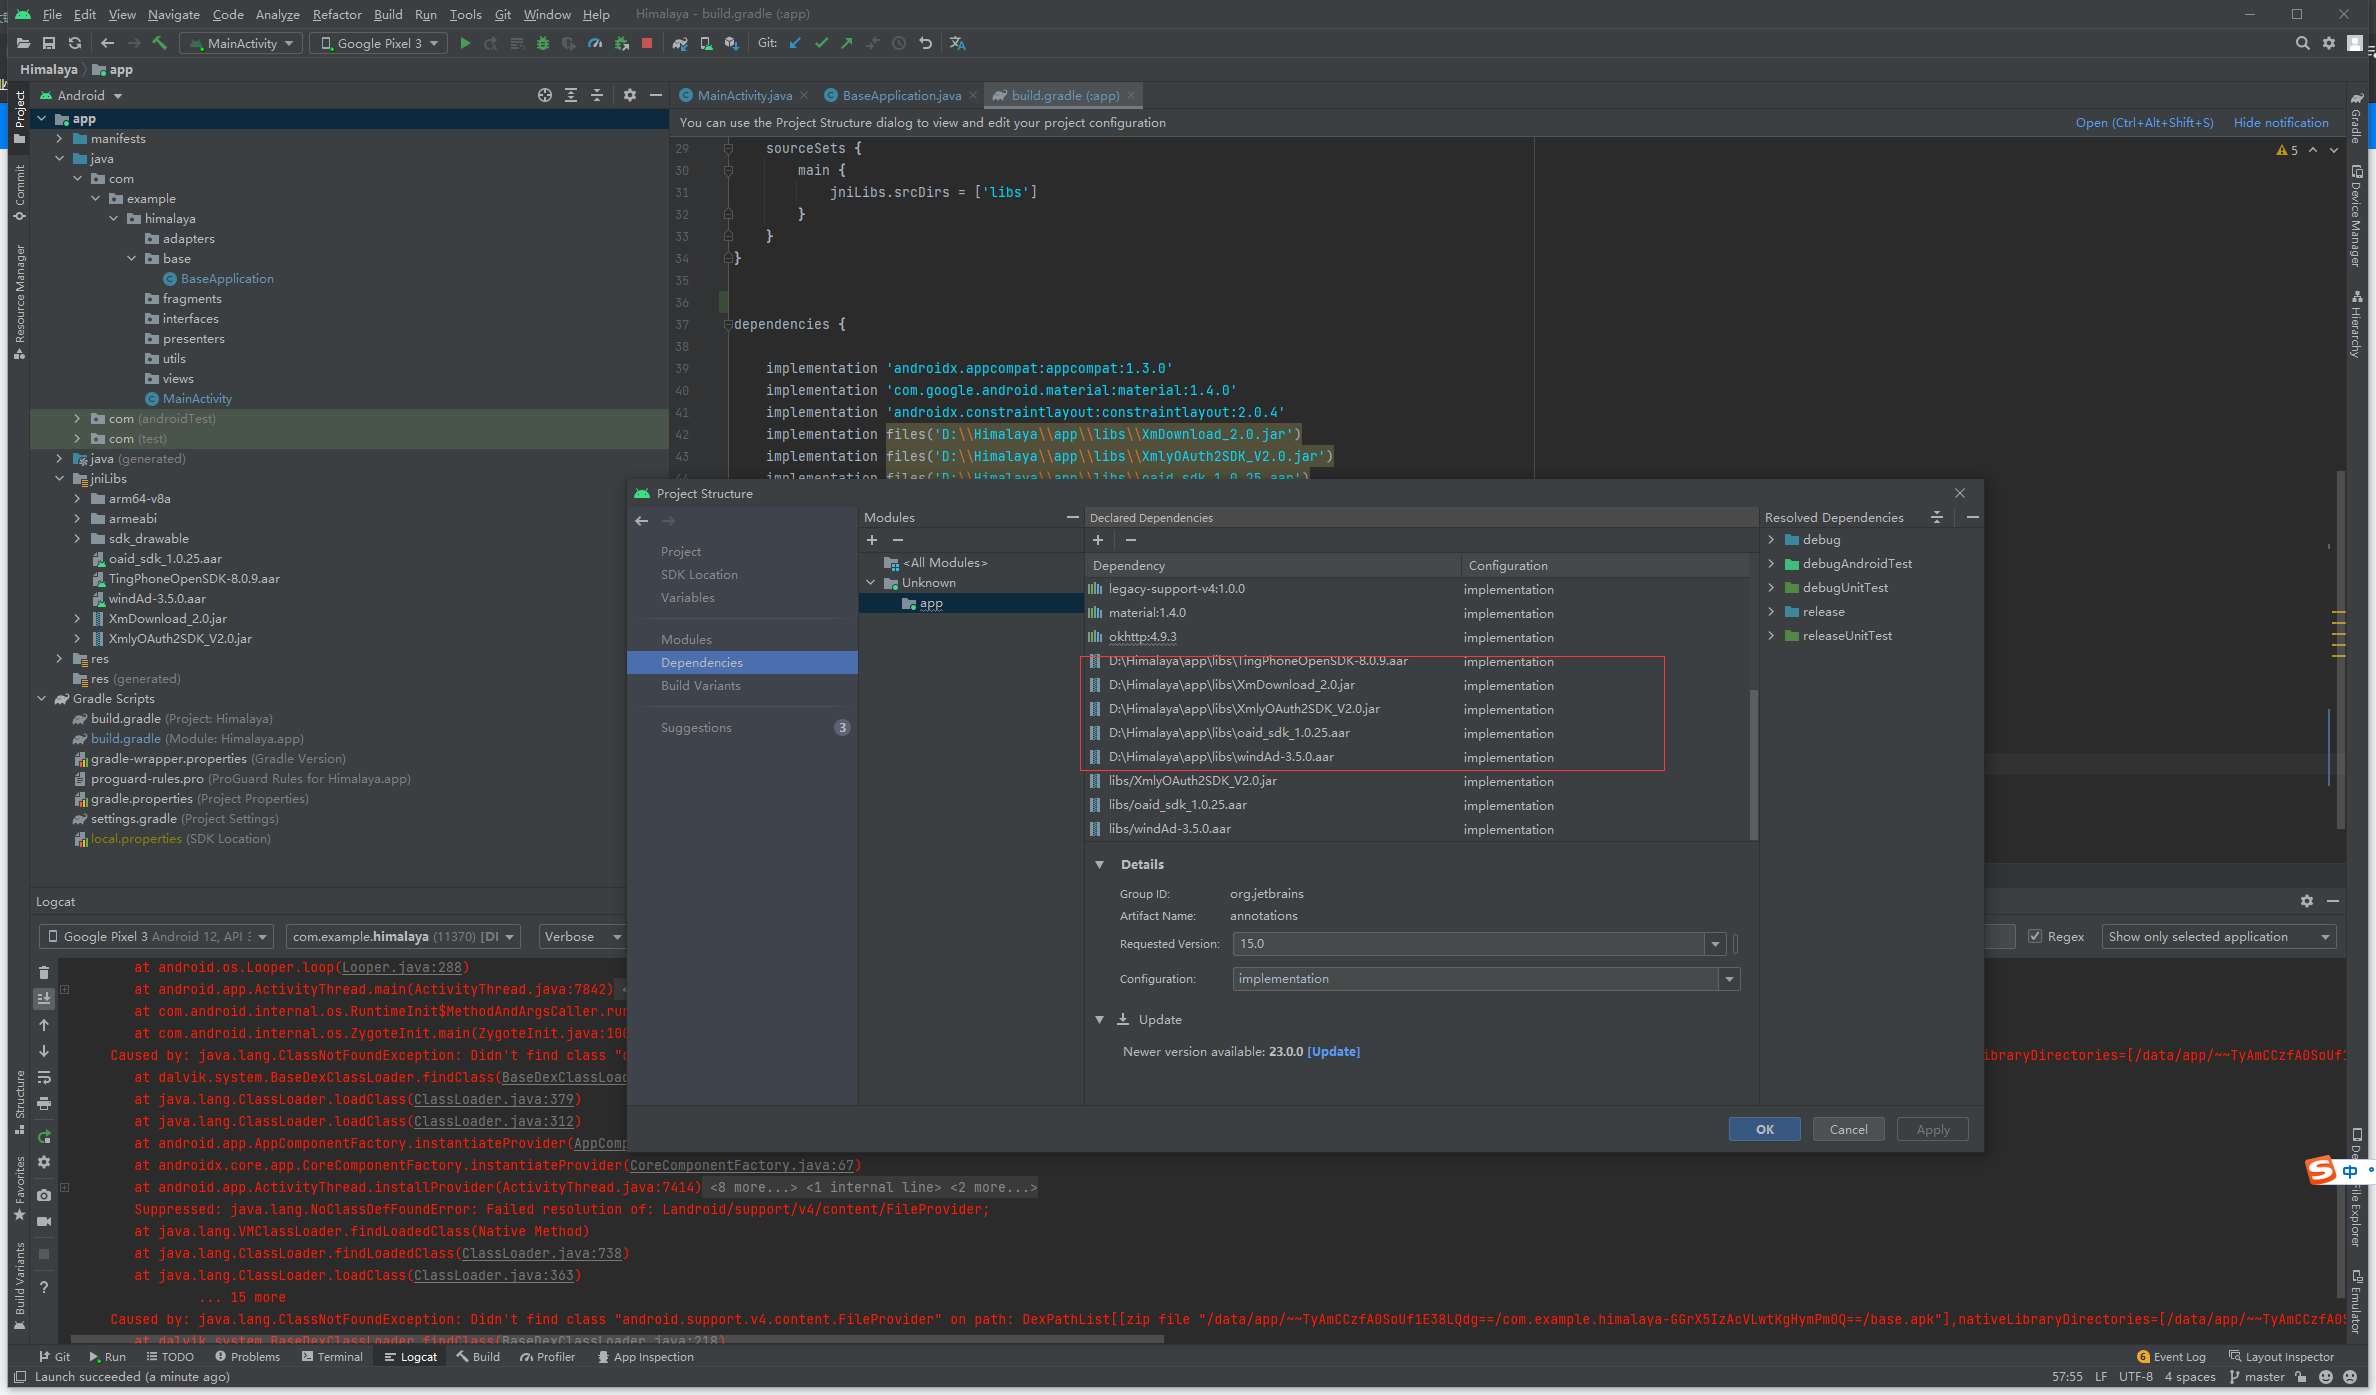Open the Analyze menu

pos(277,14)
